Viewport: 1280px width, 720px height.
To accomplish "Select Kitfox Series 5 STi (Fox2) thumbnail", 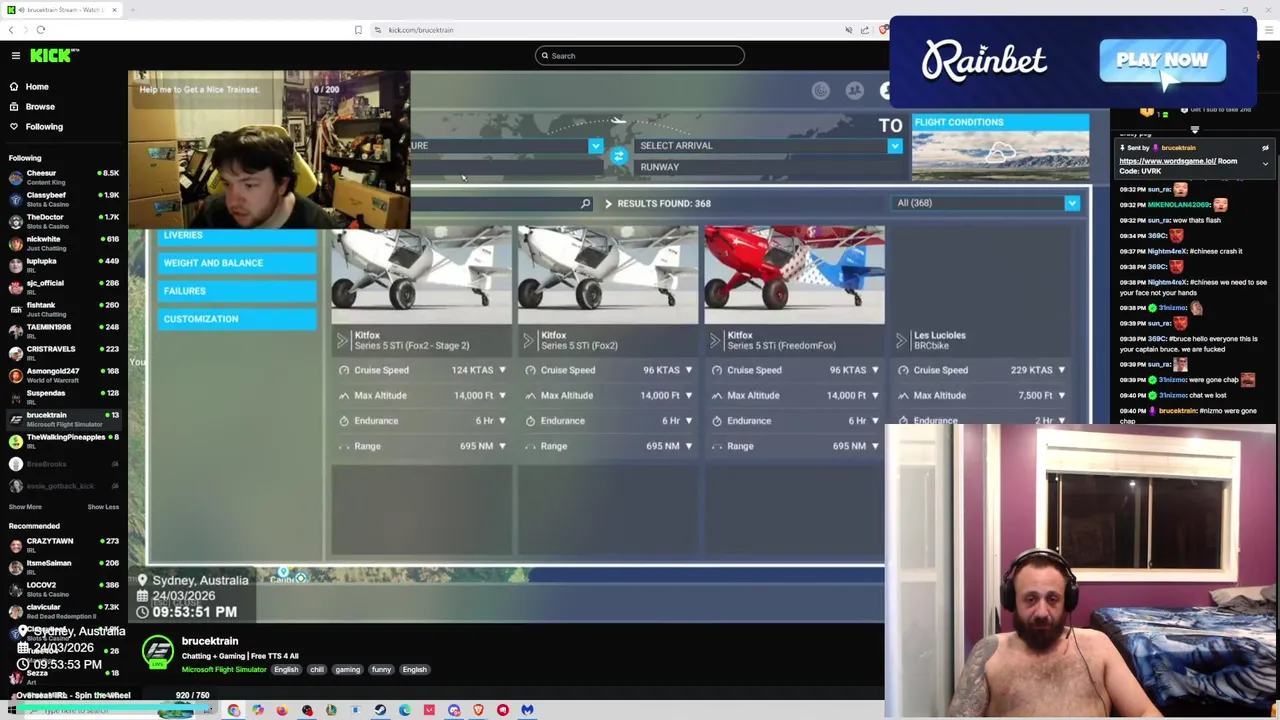I will pos(608,275).
